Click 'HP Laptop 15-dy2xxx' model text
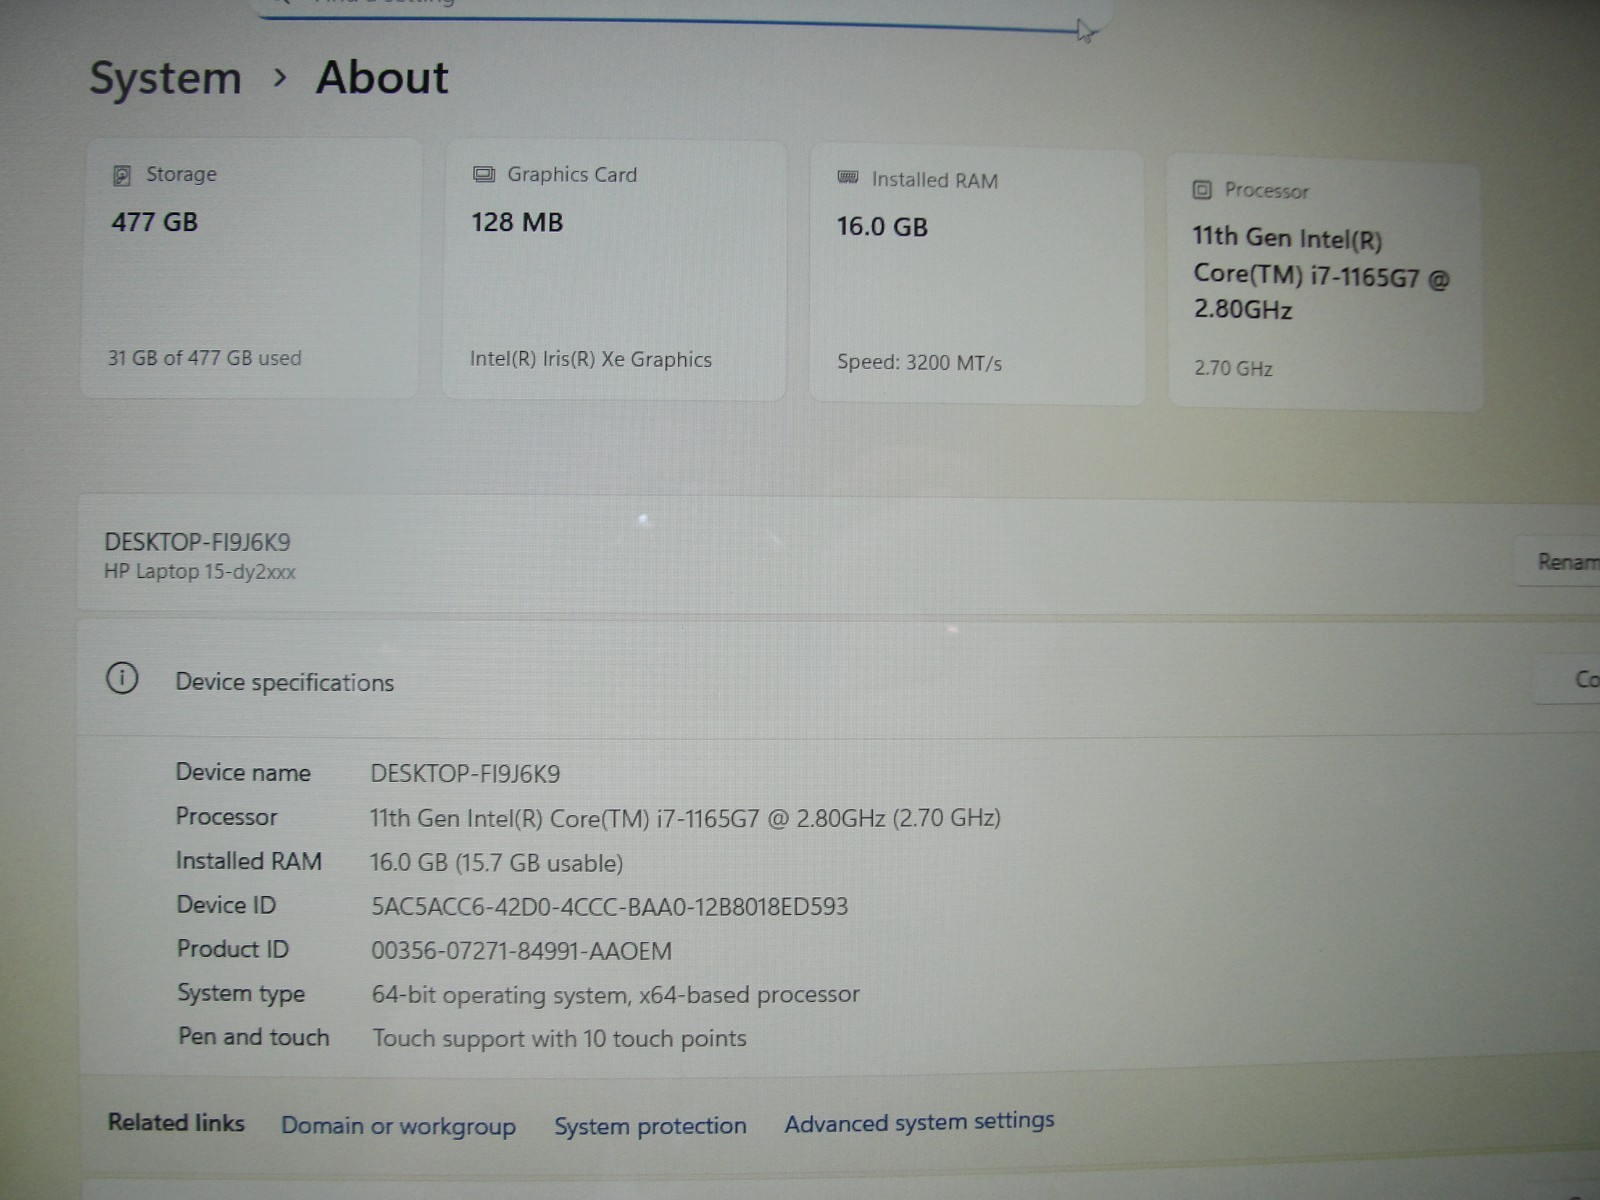The width and height of the screenshot is (1600, 1200). pyautogui.click(x=200, y=572)
